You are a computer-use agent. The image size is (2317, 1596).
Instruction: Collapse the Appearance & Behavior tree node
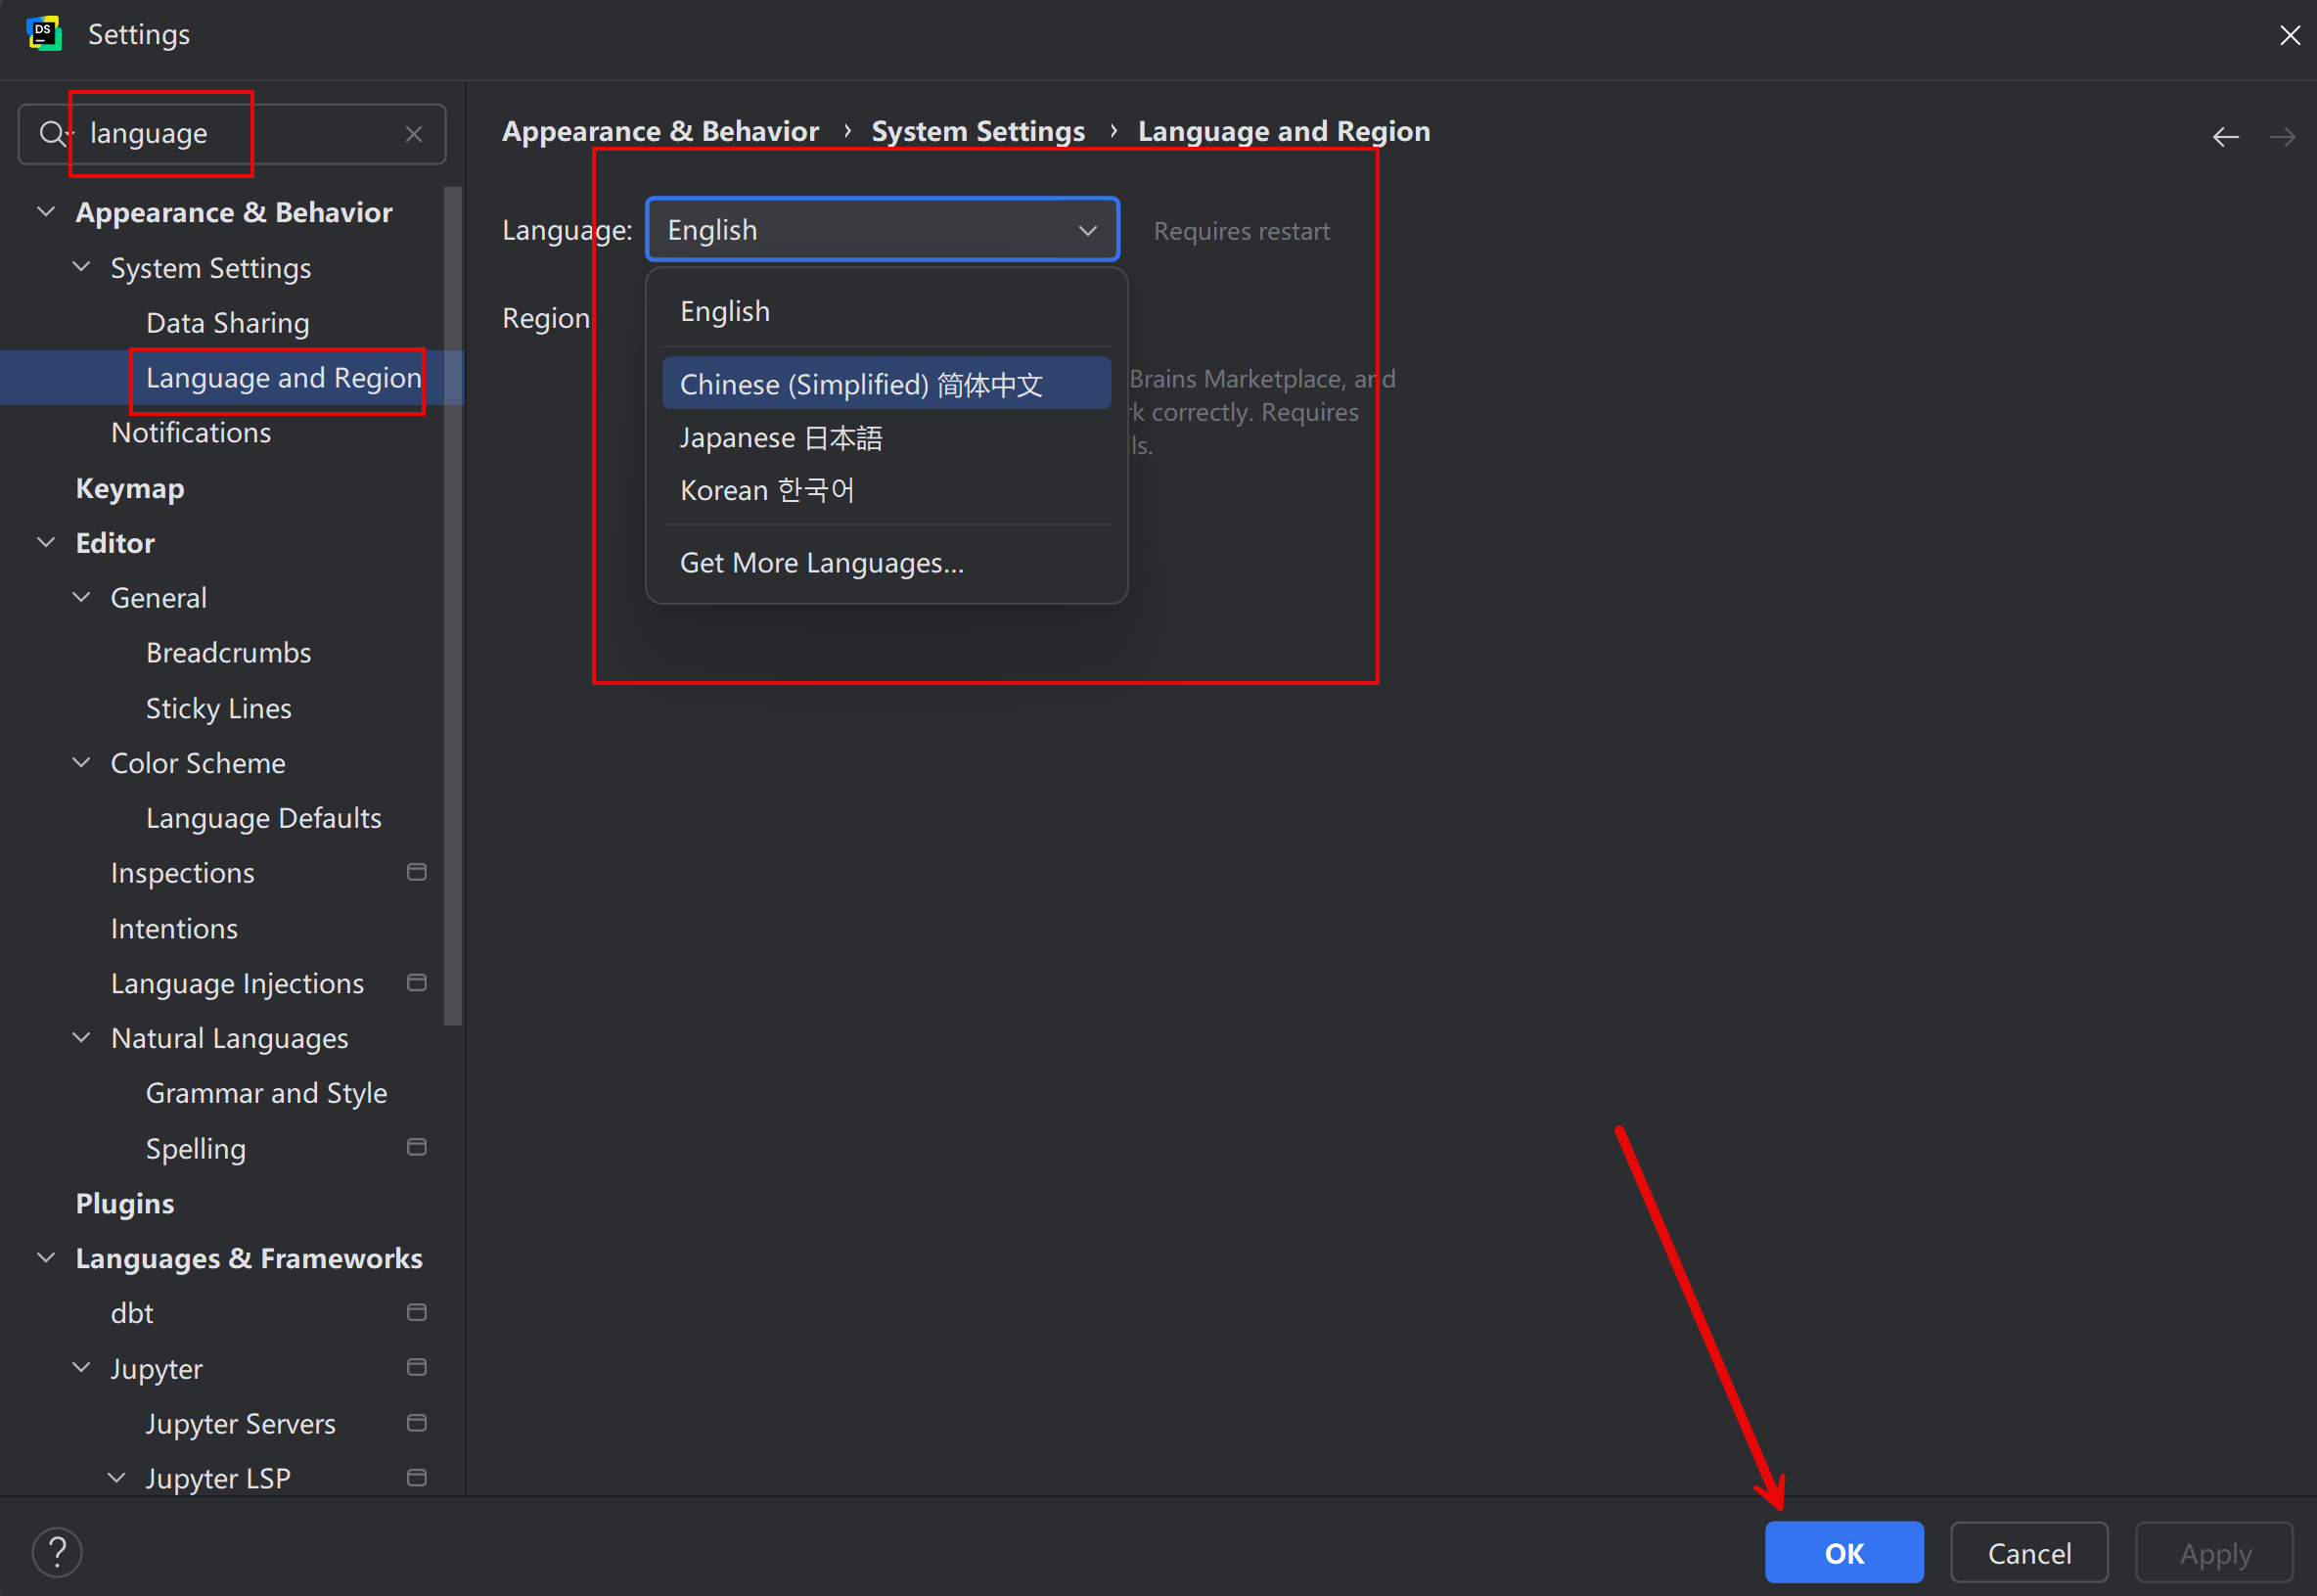[x=46, y=212]
